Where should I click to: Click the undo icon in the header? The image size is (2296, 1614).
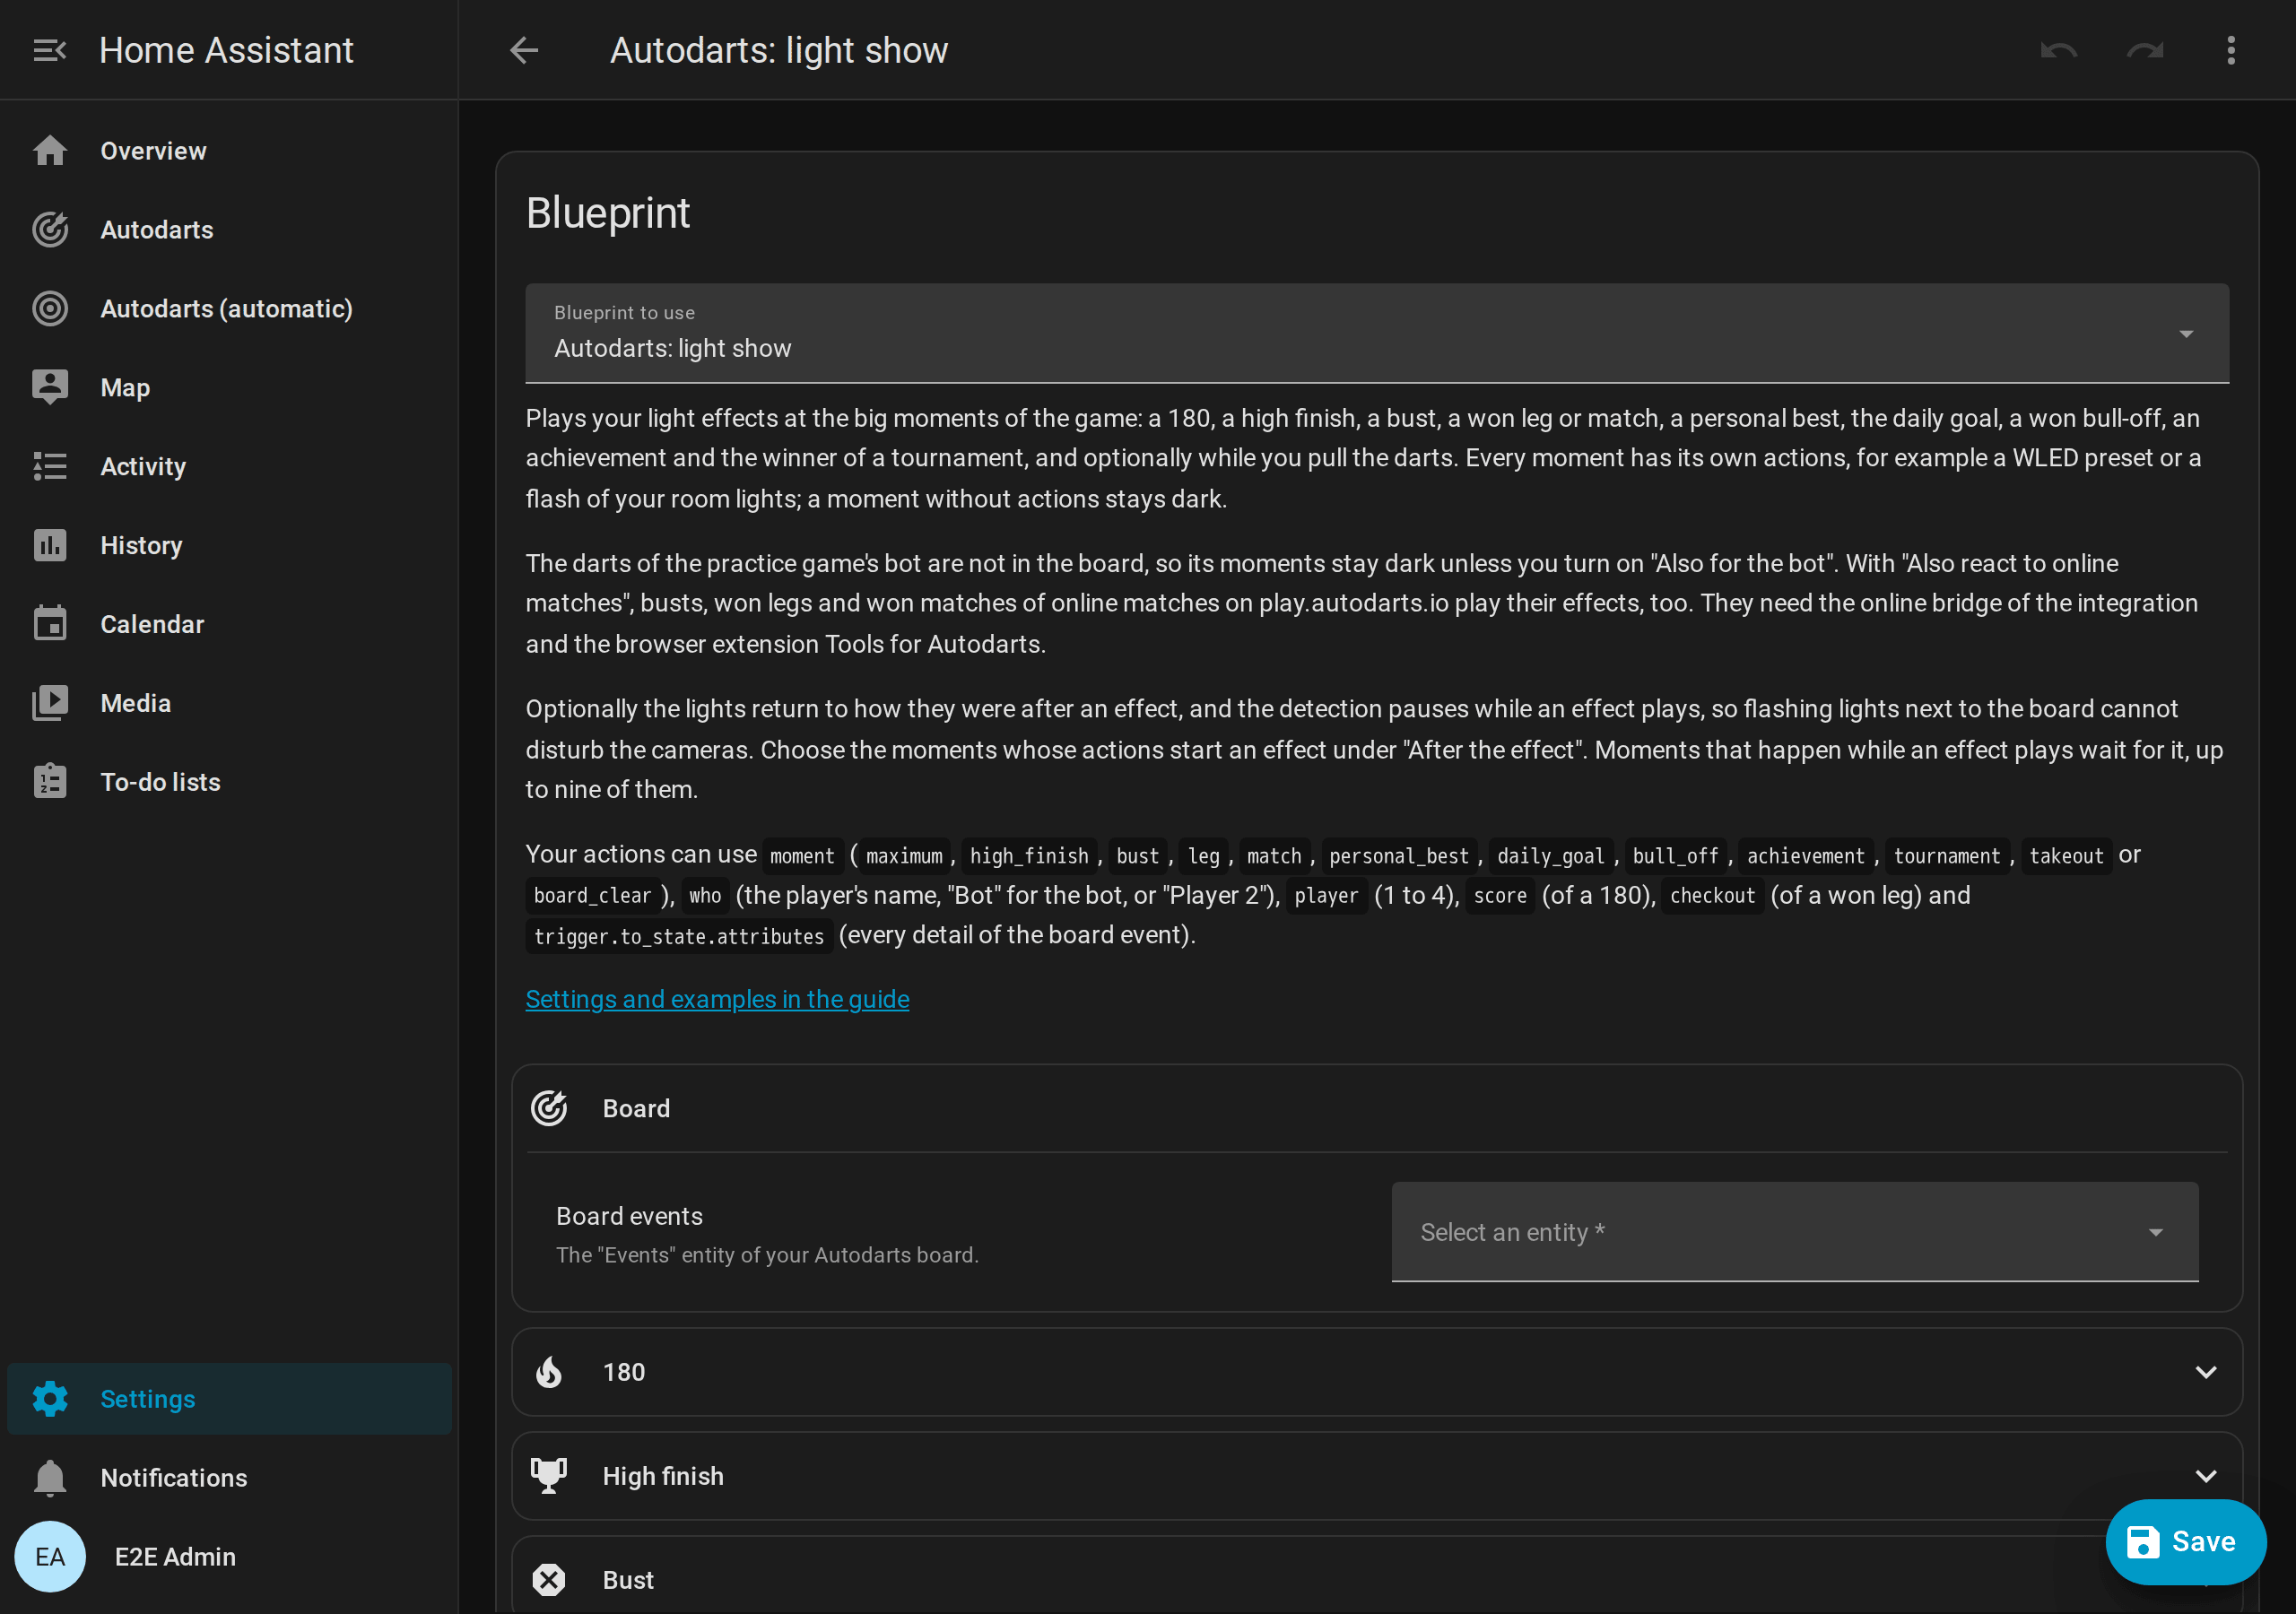click(x=2058, y=50)
